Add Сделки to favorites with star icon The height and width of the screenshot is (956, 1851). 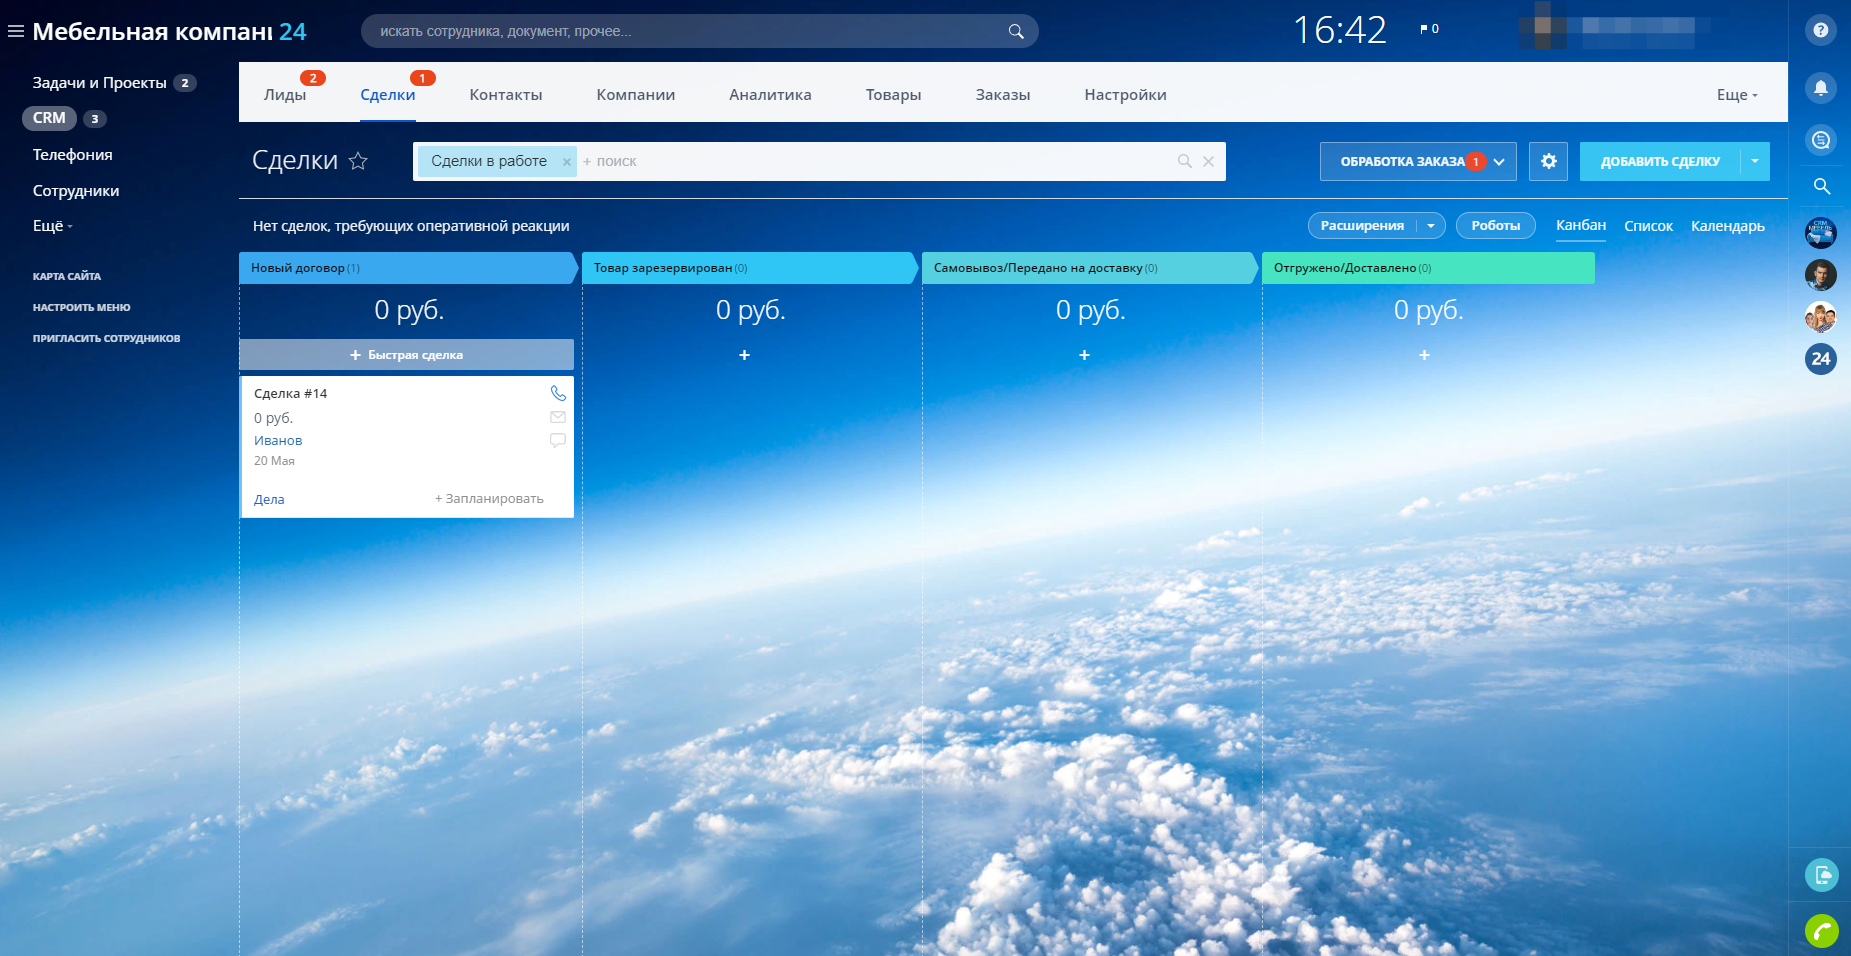point(358,161)
